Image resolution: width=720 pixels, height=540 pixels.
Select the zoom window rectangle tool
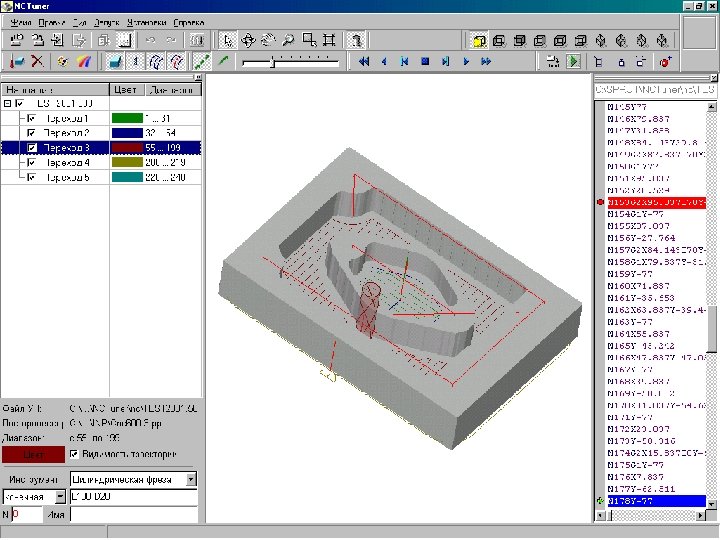(x=309, y=40)
